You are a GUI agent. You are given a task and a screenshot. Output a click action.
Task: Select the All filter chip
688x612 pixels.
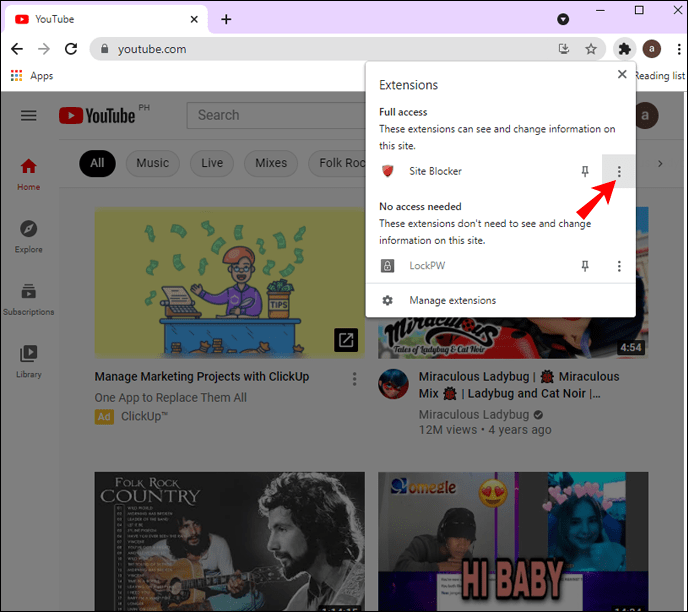97,163
